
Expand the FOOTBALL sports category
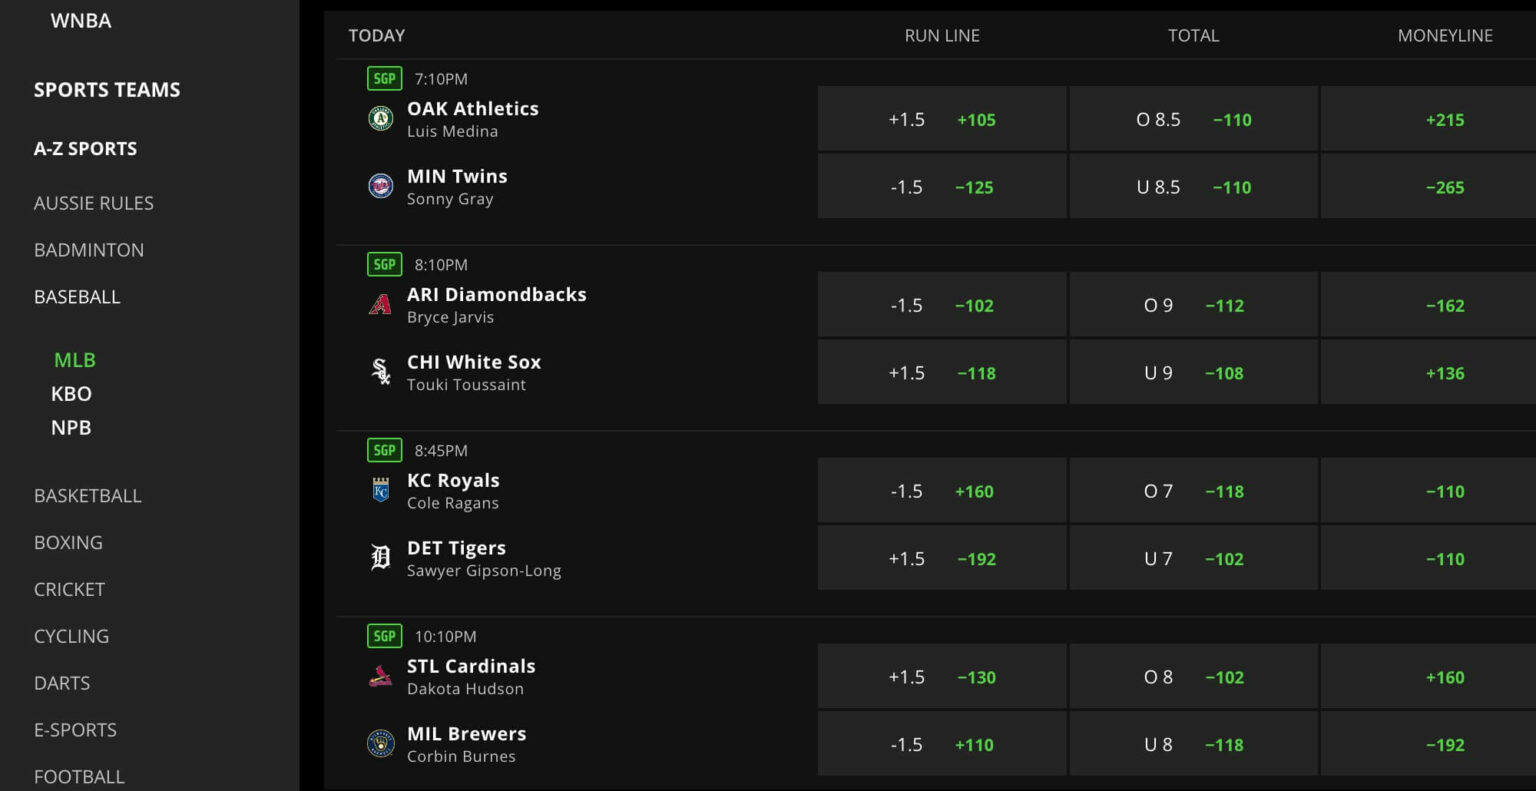[x=79, y=777]
